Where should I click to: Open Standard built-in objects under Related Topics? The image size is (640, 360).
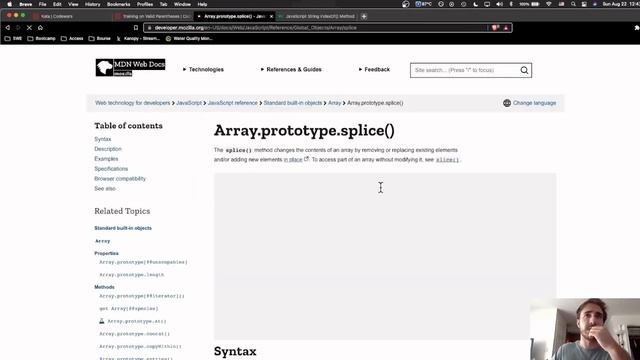123,228
